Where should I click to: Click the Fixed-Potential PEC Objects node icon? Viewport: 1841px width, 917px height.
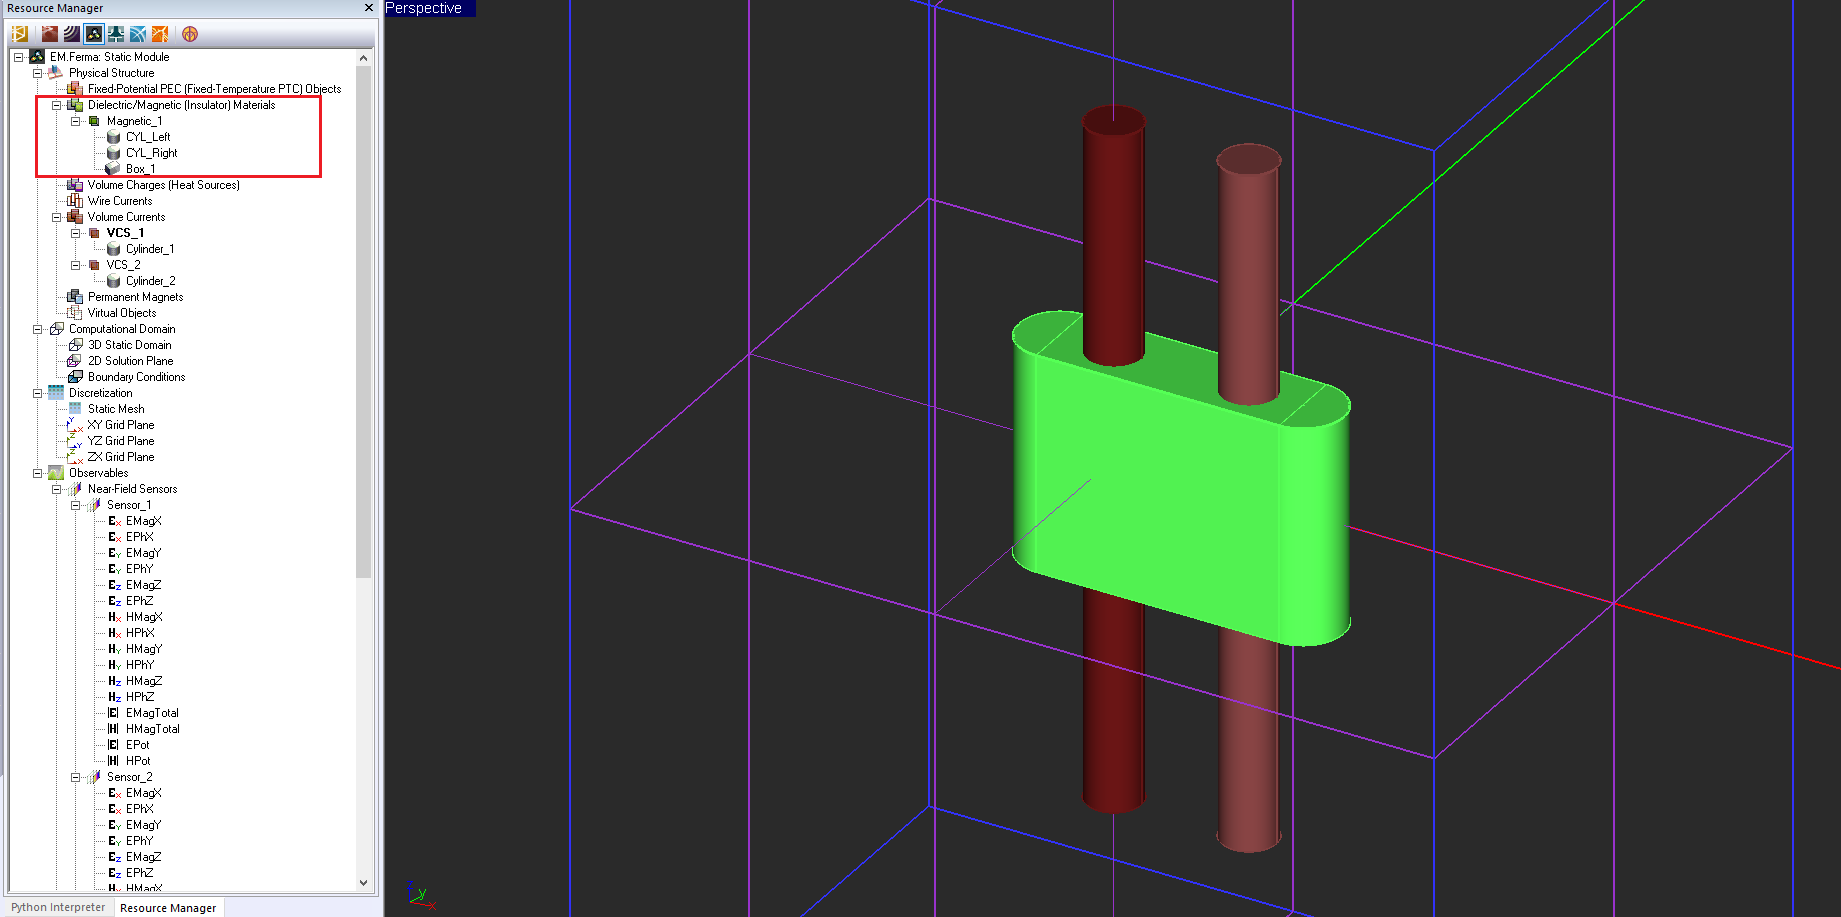click(75, 89)
